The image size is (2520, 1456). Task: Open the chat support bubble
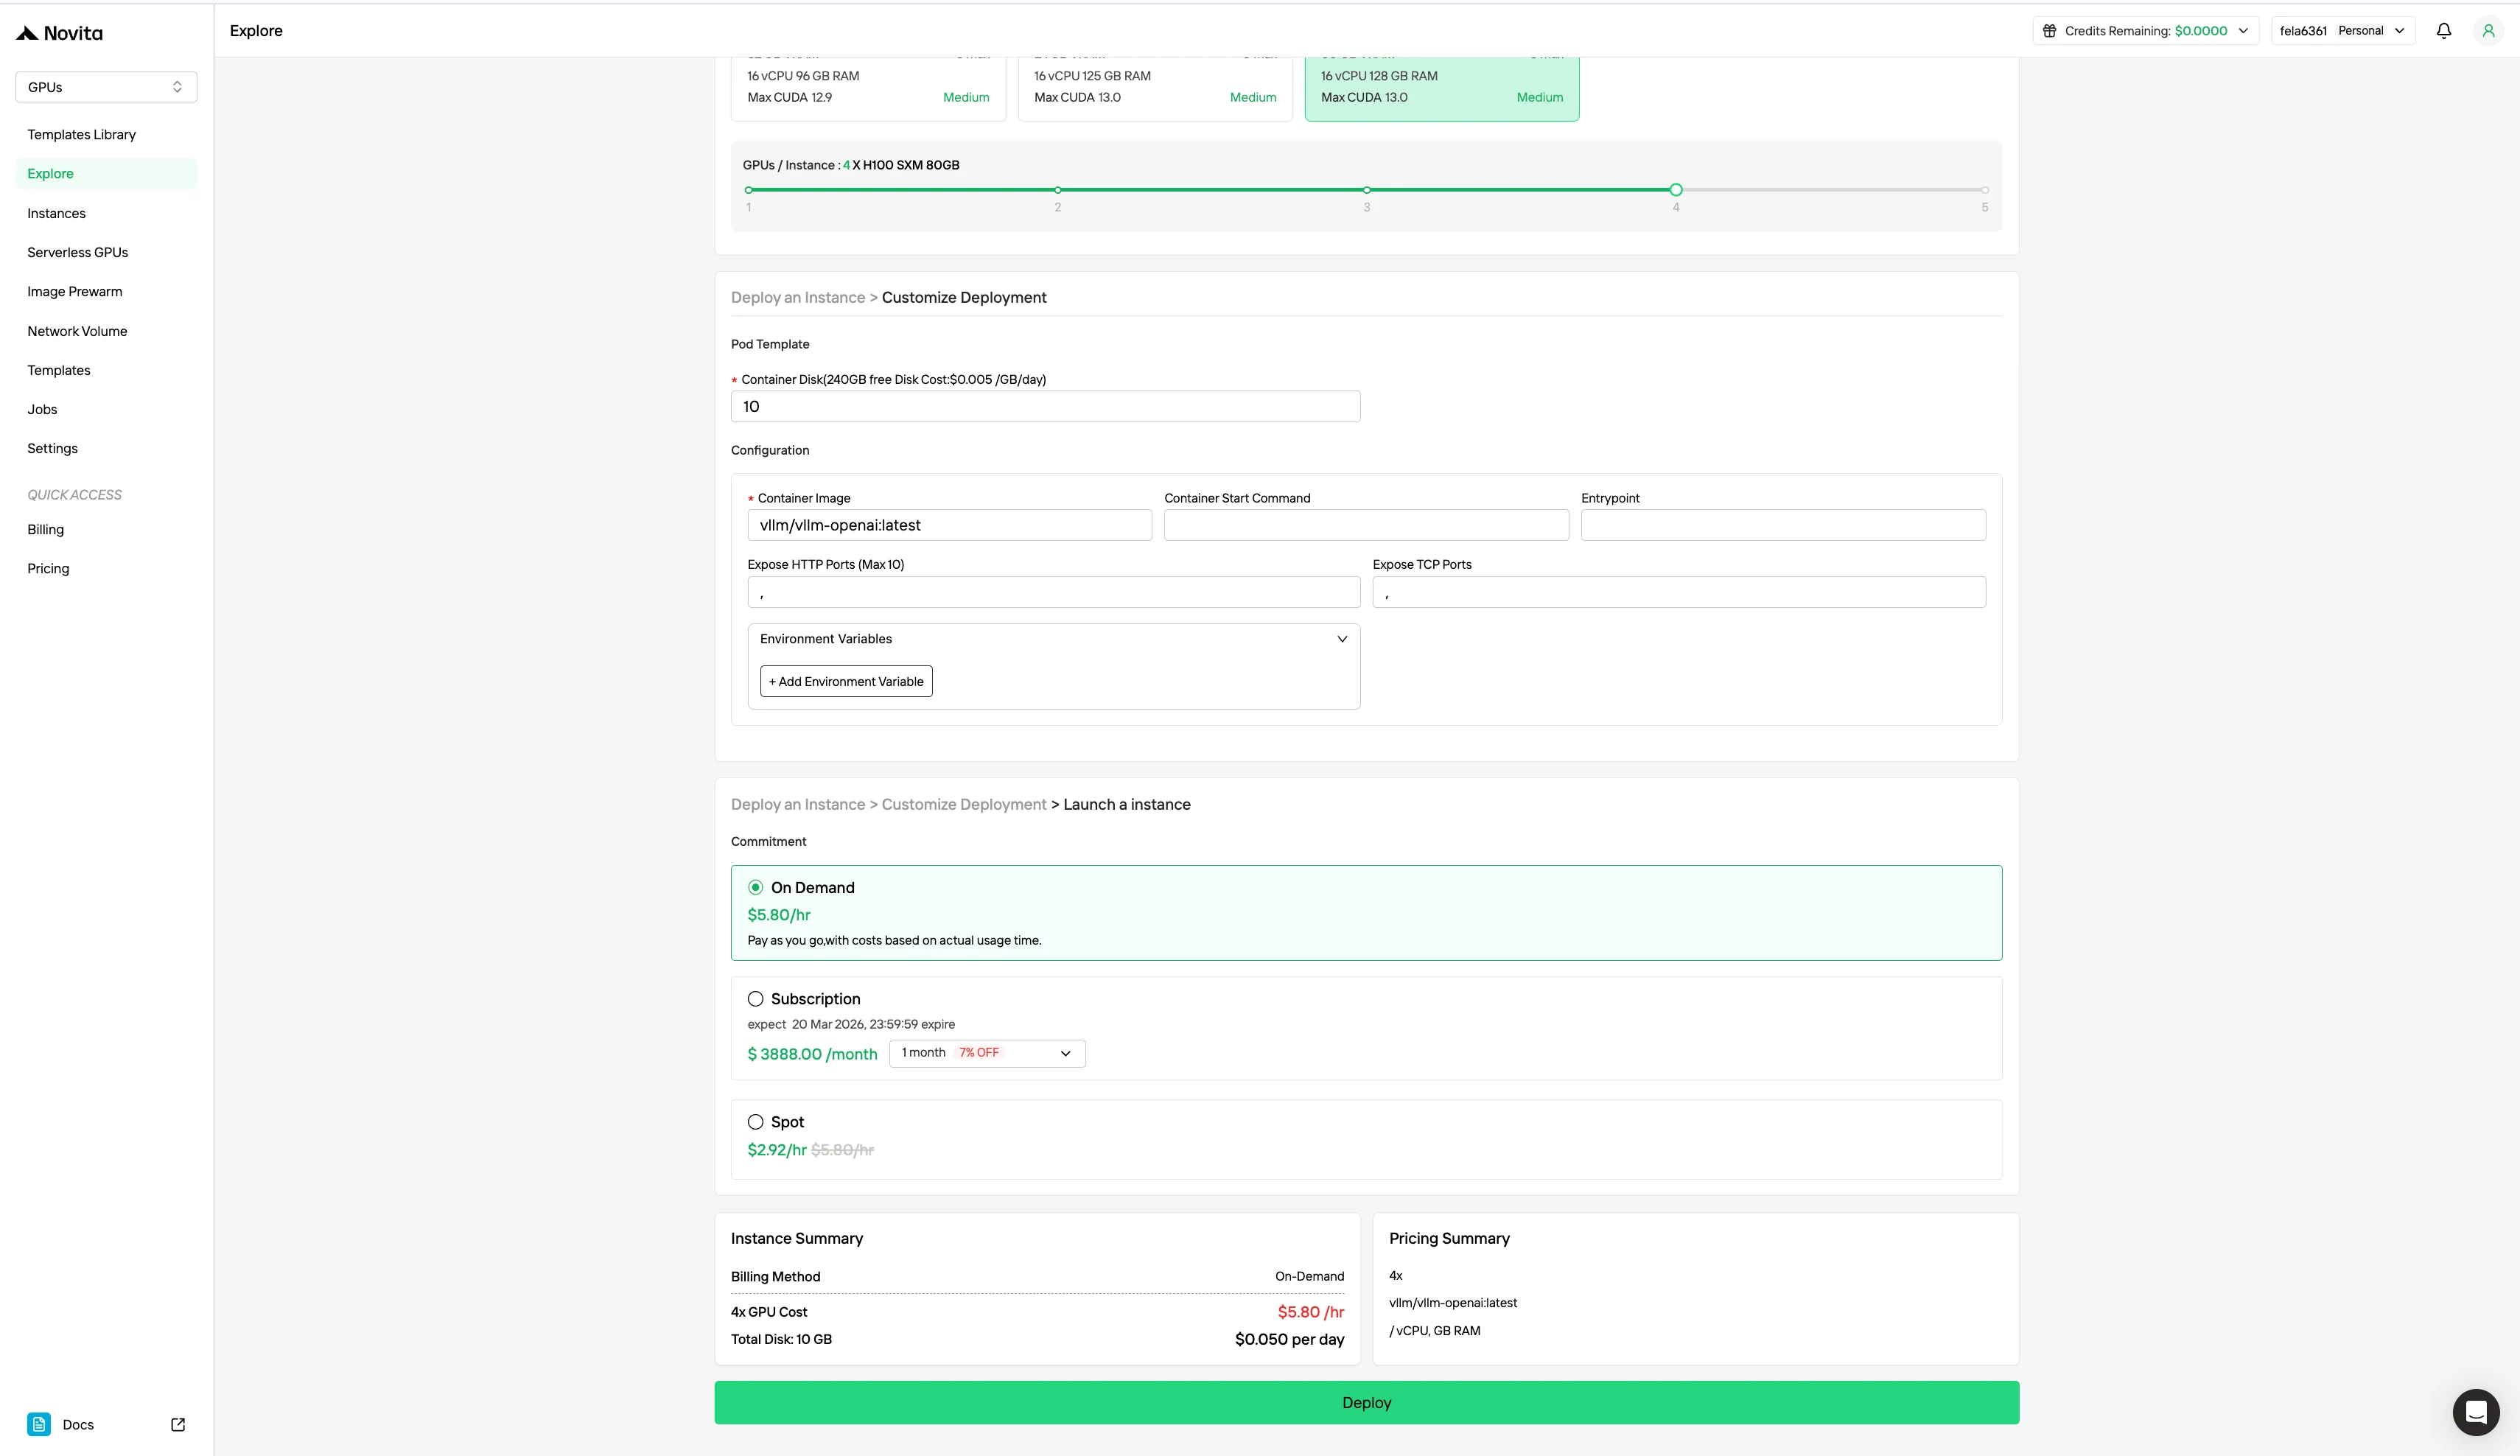point(2476,1412)
